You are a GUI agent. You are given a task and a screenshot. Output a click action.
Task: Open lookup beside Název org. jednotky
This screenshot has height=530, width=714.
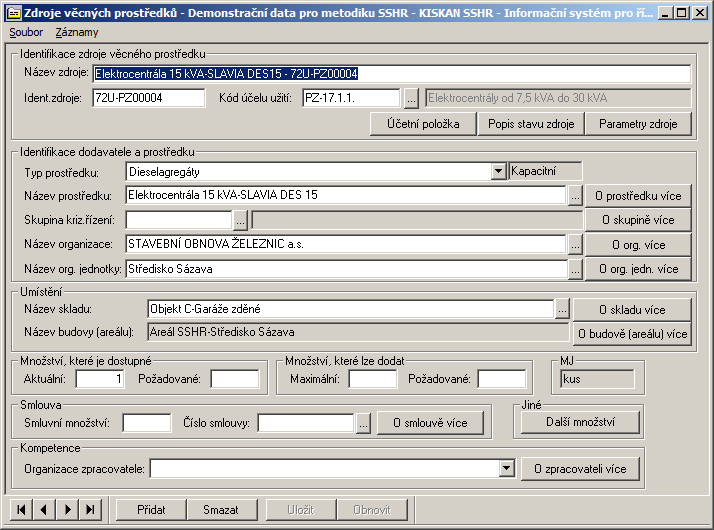tap(576, 269)
